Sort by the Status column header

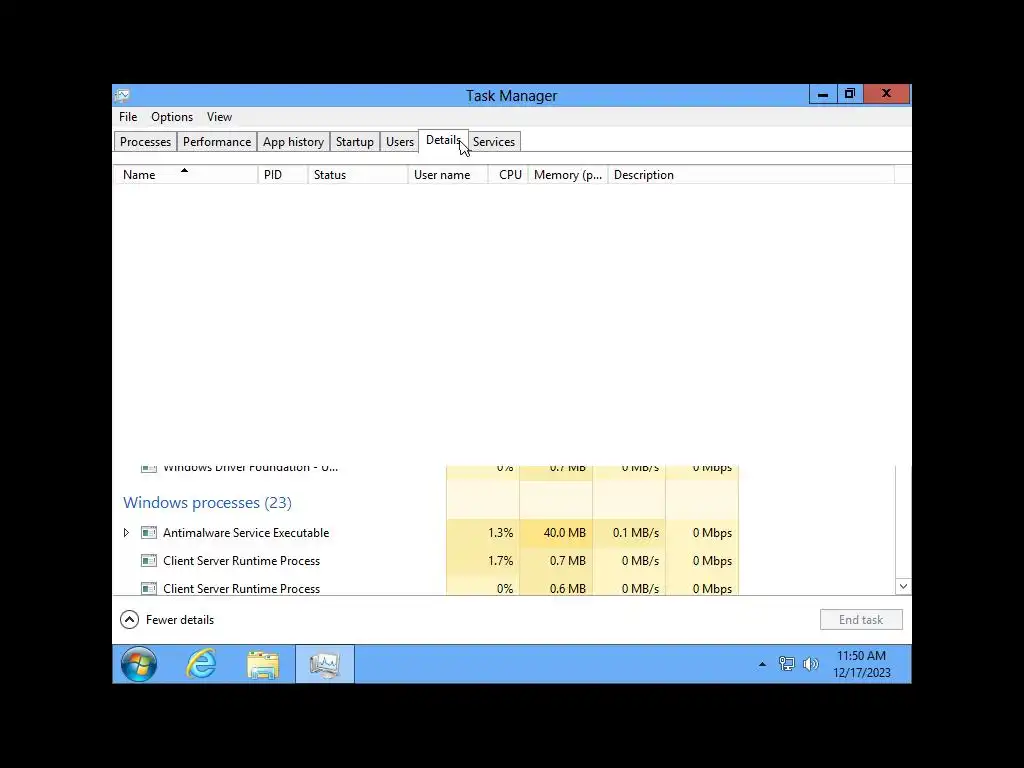pos(358,174)
